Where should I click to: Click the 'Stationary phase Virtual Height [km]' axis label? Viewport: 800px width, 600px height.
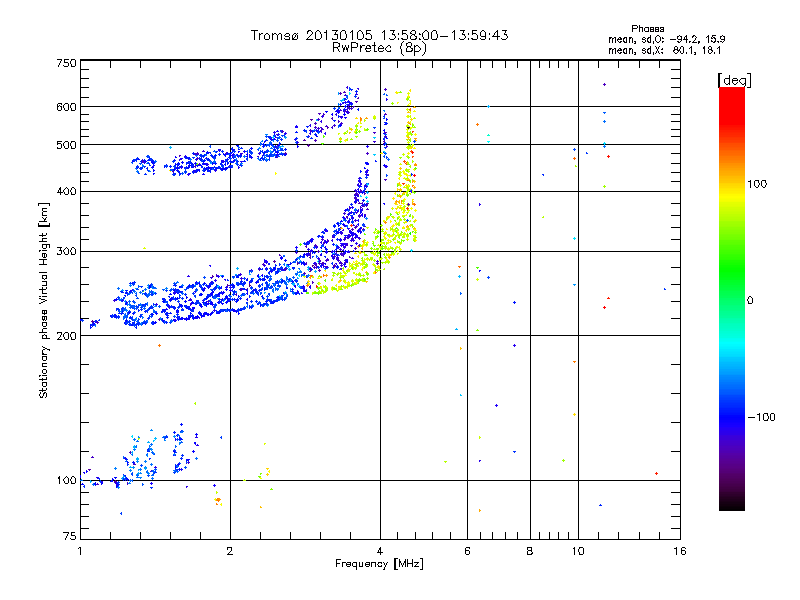(x=44, y=300)
